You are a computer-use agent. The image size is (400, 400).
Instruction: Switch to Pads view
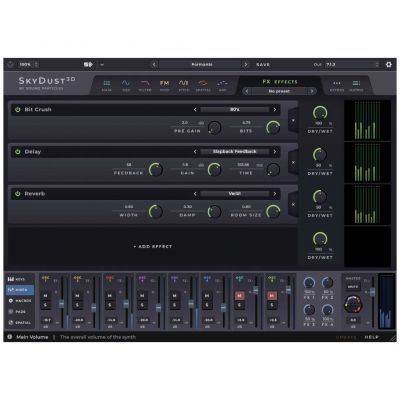(20, 312)
